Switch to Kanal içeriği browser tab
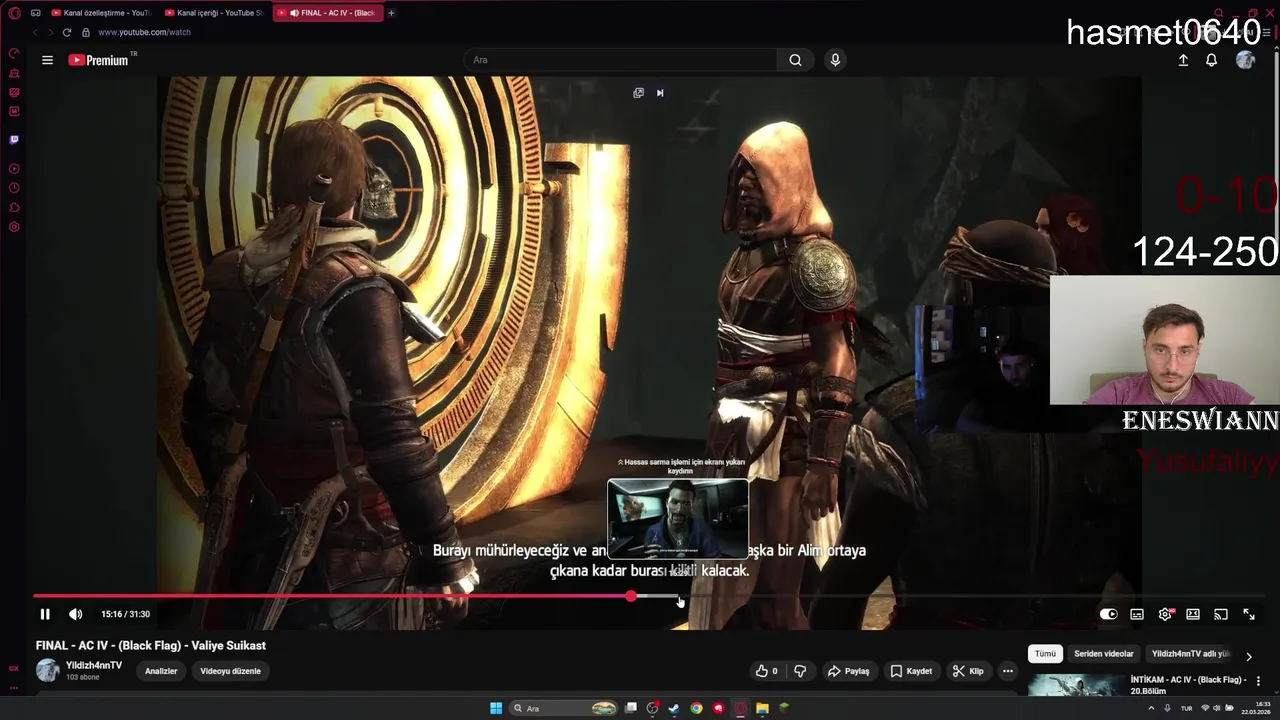 (213, 13)
